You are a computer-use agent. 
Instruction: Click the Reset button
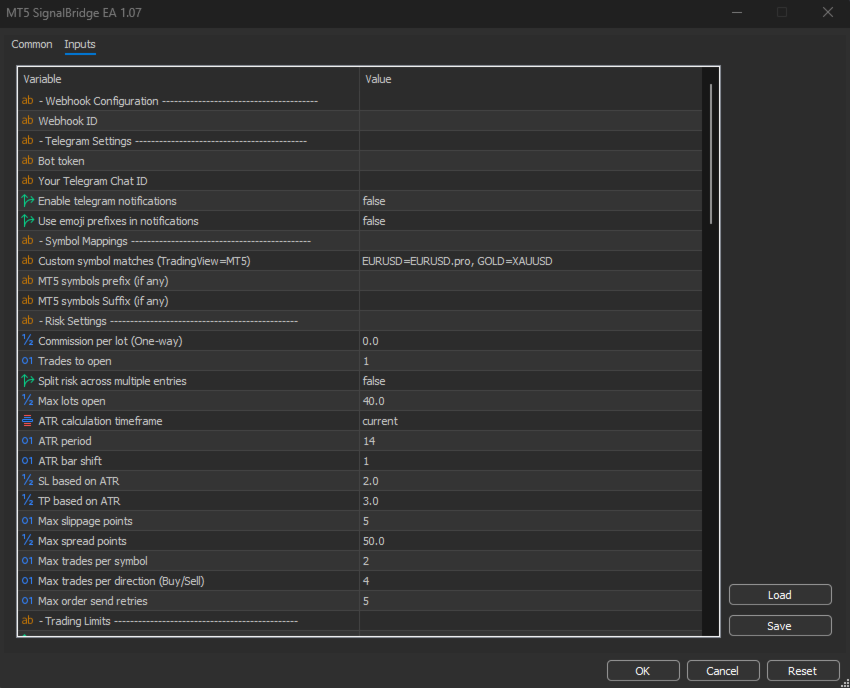pos(802,671)
